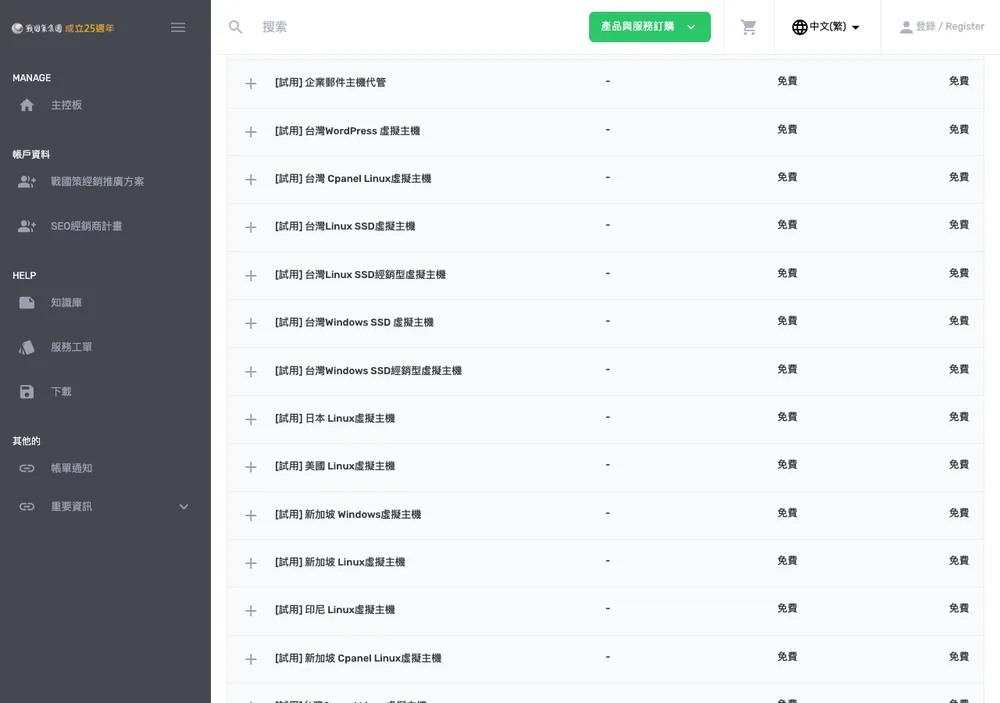Click the folder icon for 知識庫
The width and height of the screenshot is (1000, 703).
click(27, 302)
